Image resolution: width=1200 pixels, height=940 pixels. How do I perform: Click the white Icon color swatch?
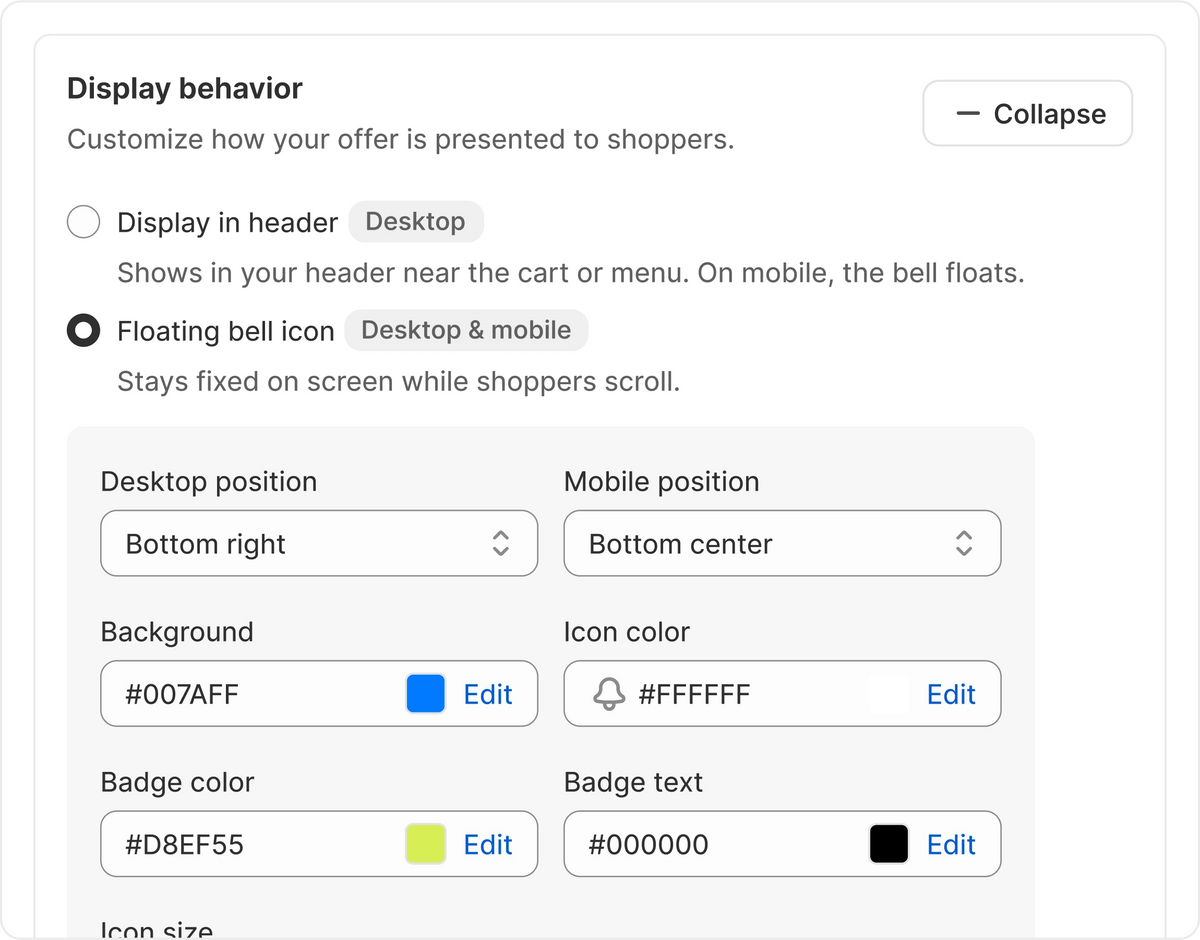889,694
